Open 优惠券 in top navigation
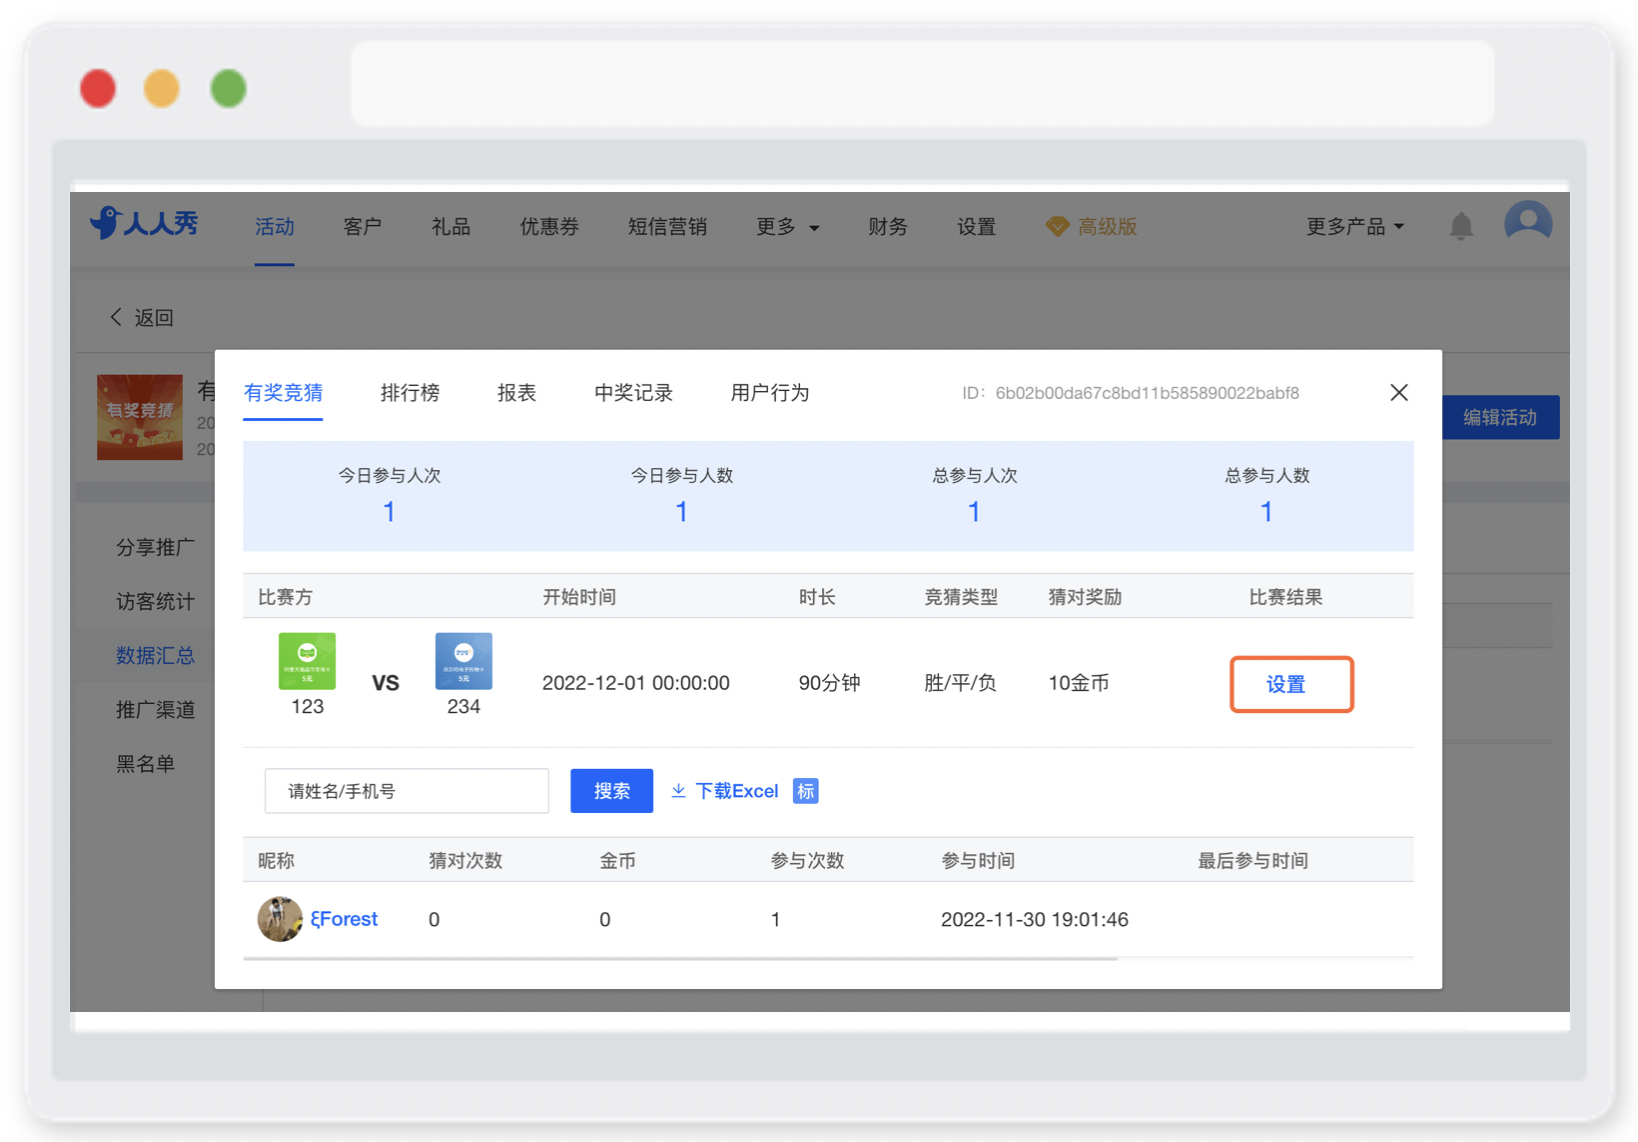 coord(549,227)
